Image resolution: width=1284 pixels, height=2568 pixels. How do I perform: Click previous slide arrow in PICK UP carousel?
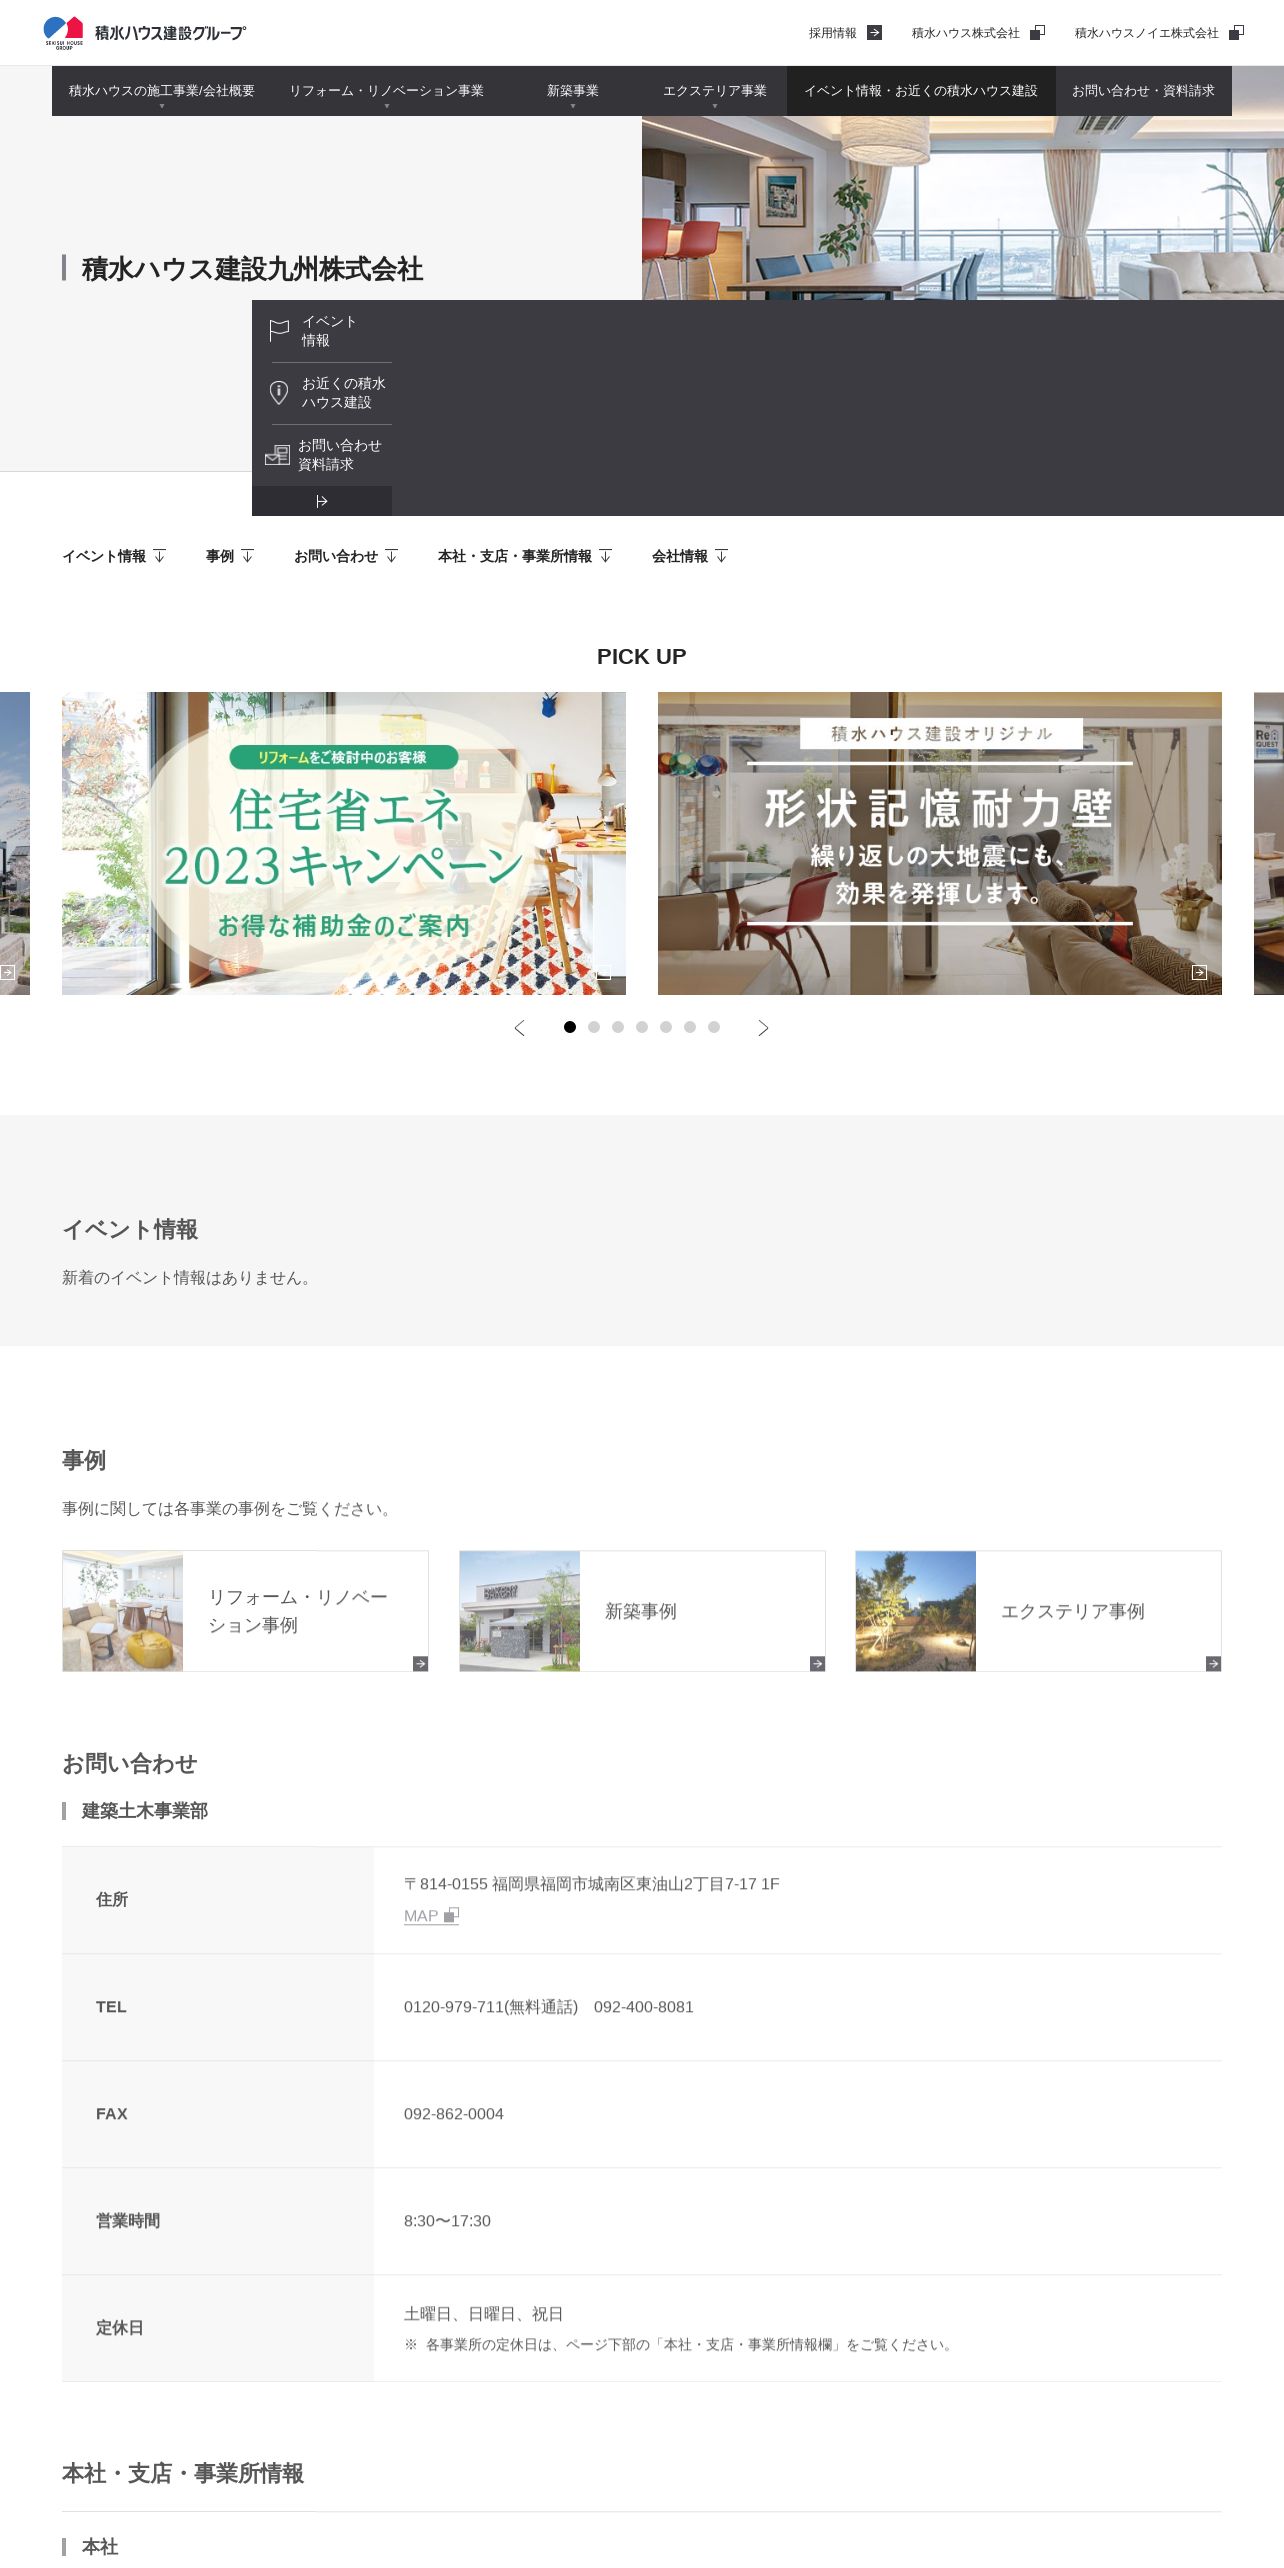519,1028
